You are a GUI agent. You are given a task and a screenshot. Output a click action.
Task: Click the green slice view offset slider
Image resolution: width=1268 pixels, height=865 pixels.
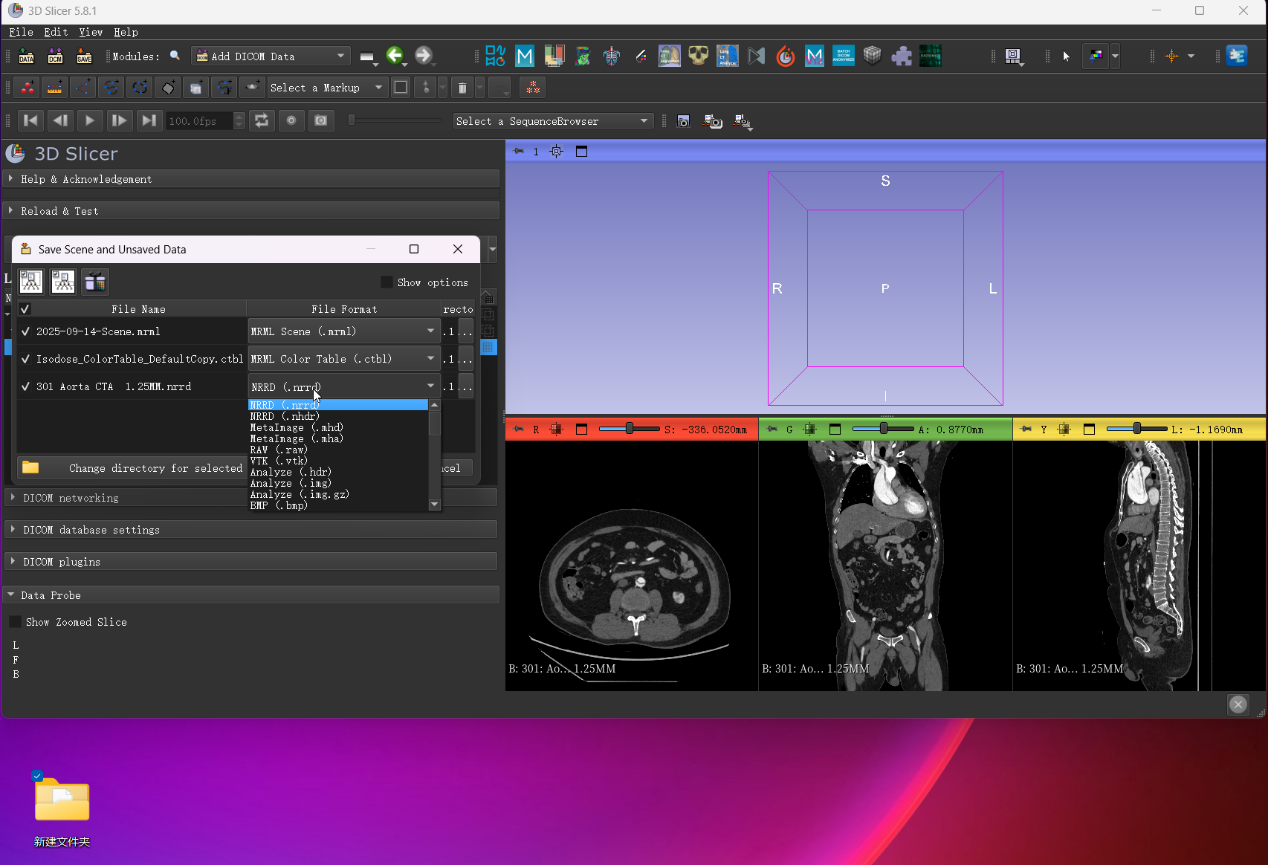point(883,429)
